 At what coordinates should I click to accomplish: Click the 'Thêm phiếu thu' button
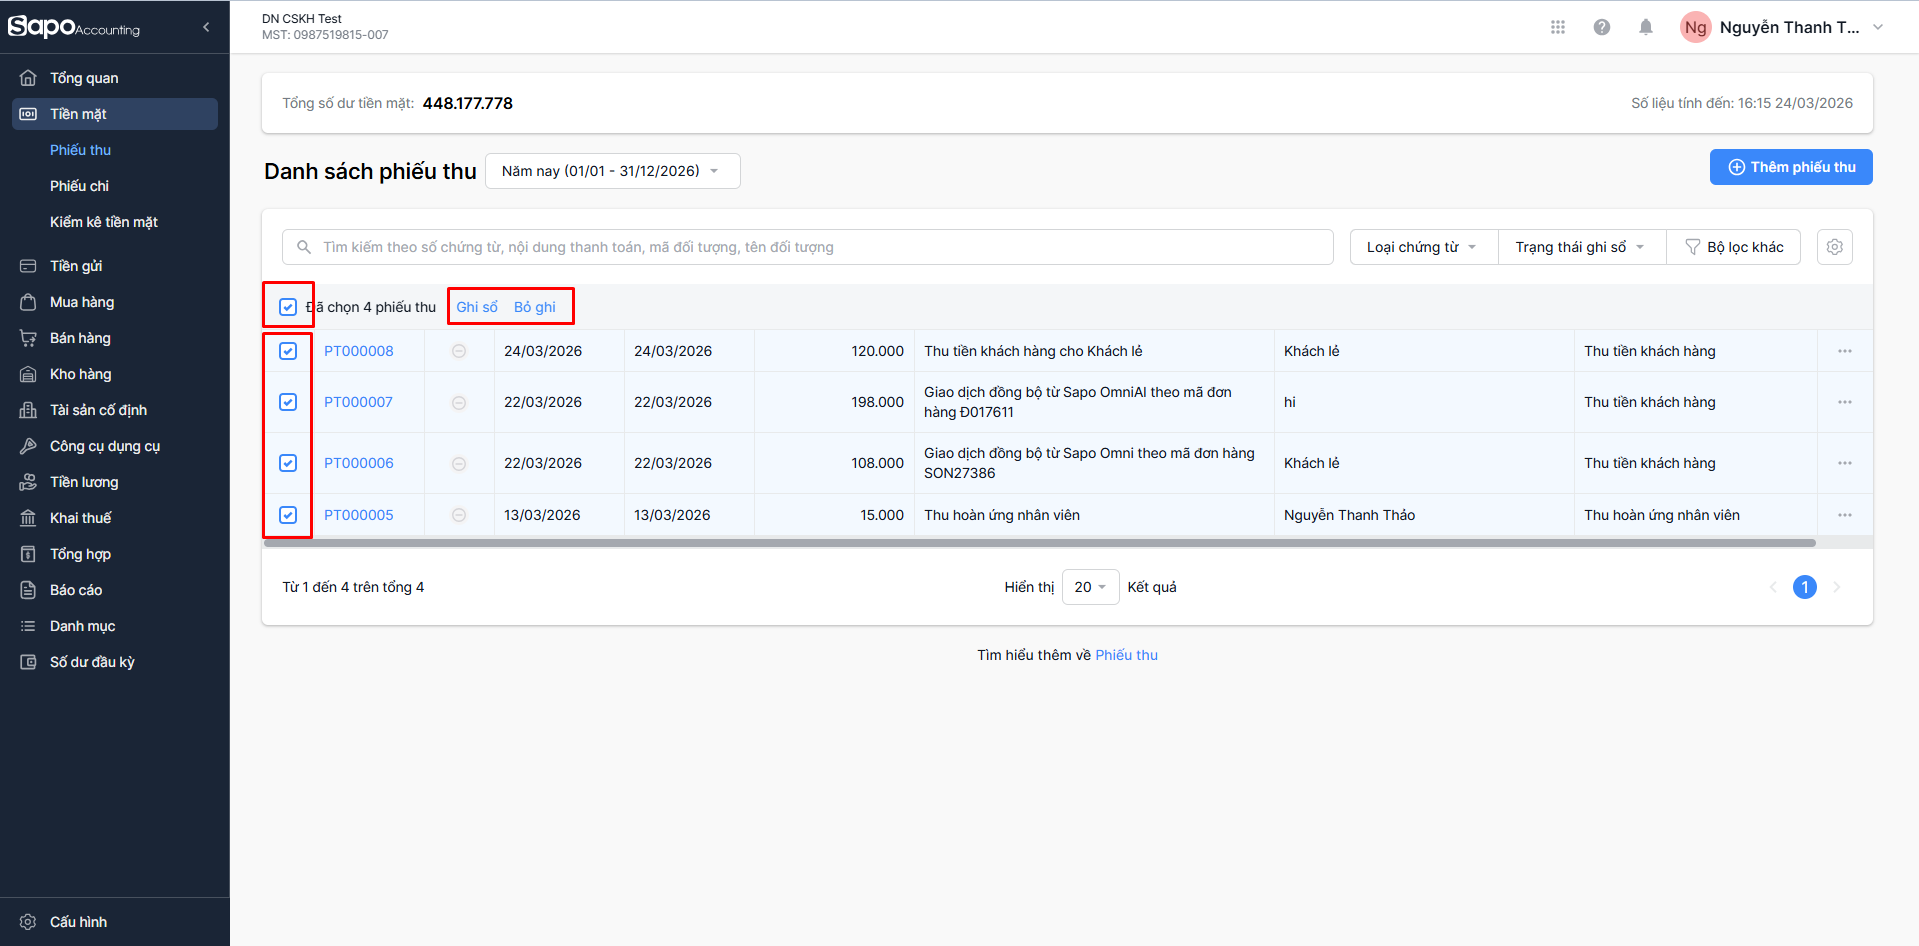1790,167
